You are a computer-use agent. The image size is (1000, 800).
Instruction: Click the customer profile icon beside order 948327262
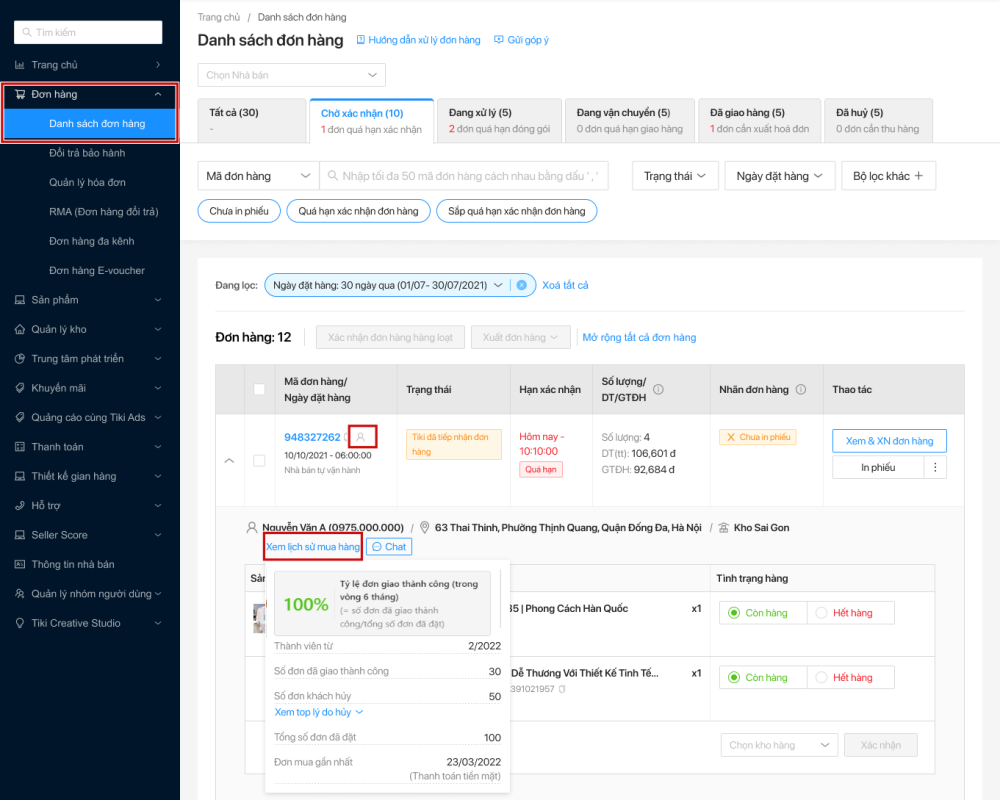[x=361, y=437]
